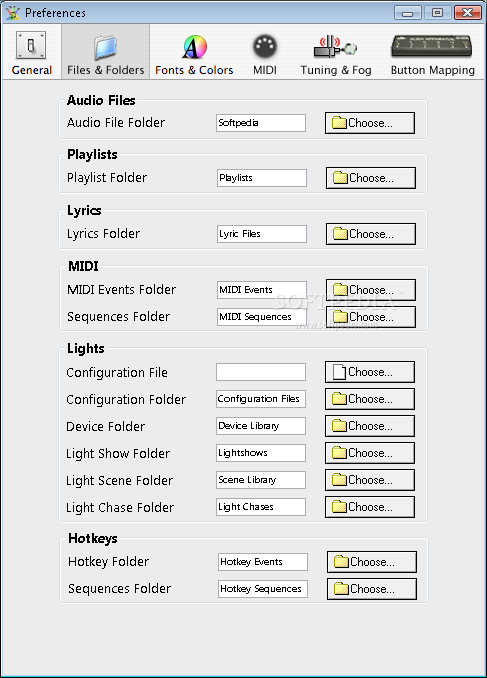
Task: Click the Scene Library folder field
Action: (261, 480)
